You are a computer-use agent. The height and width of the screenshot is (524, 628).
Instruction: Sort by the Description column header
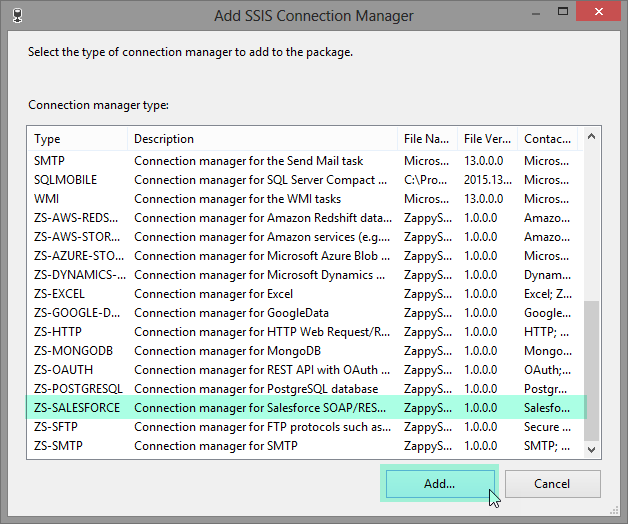coord(262,139)
